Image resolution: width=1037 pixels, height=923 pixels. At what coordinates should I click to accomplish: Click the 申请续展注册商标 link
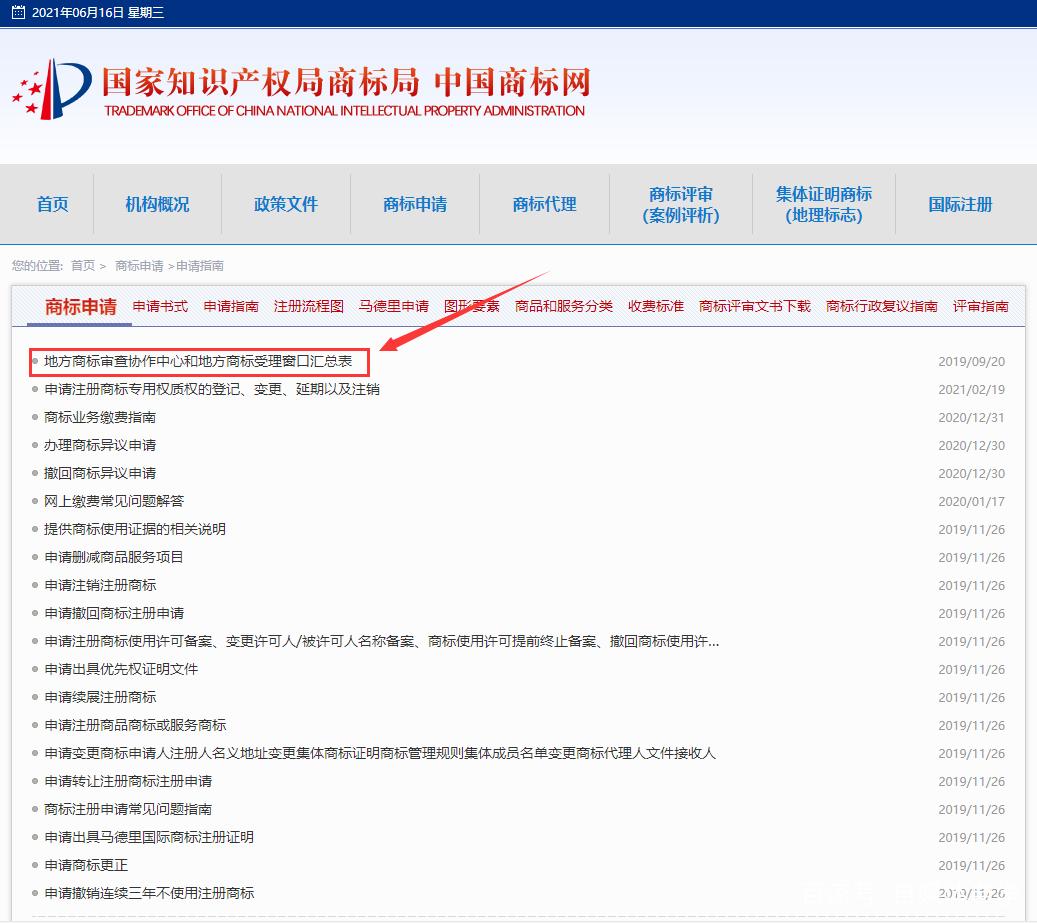100,697
